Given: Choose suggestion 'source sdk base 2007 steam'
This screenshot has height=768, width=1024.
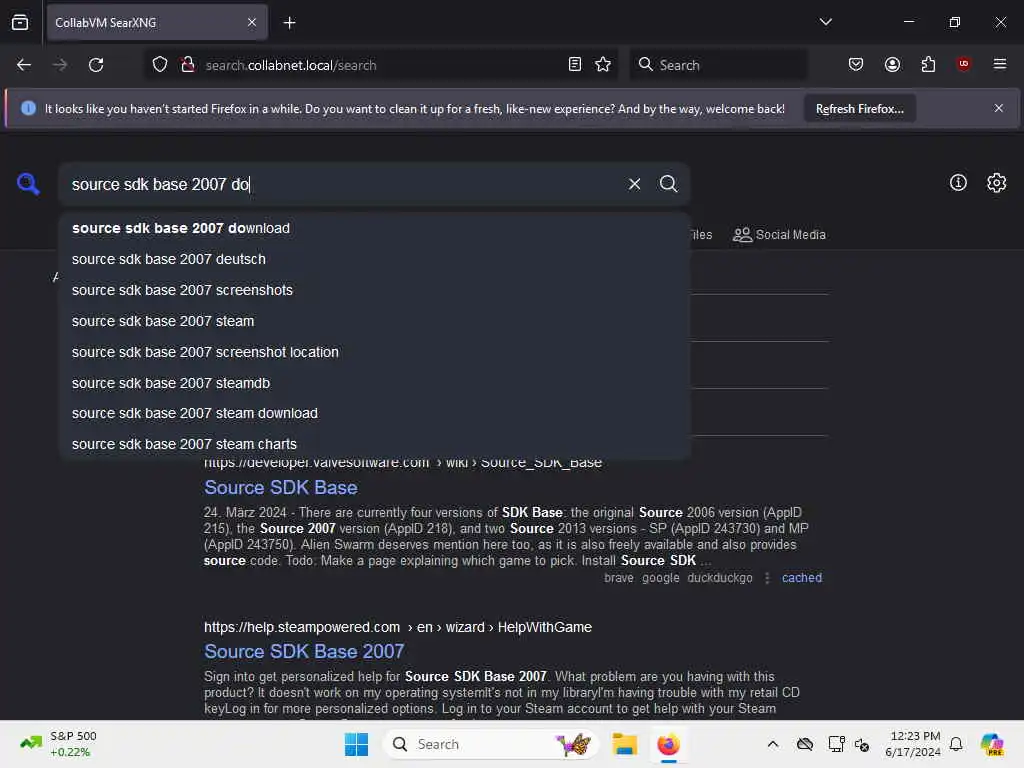Looking at the screenshot, I should point(374,321).
